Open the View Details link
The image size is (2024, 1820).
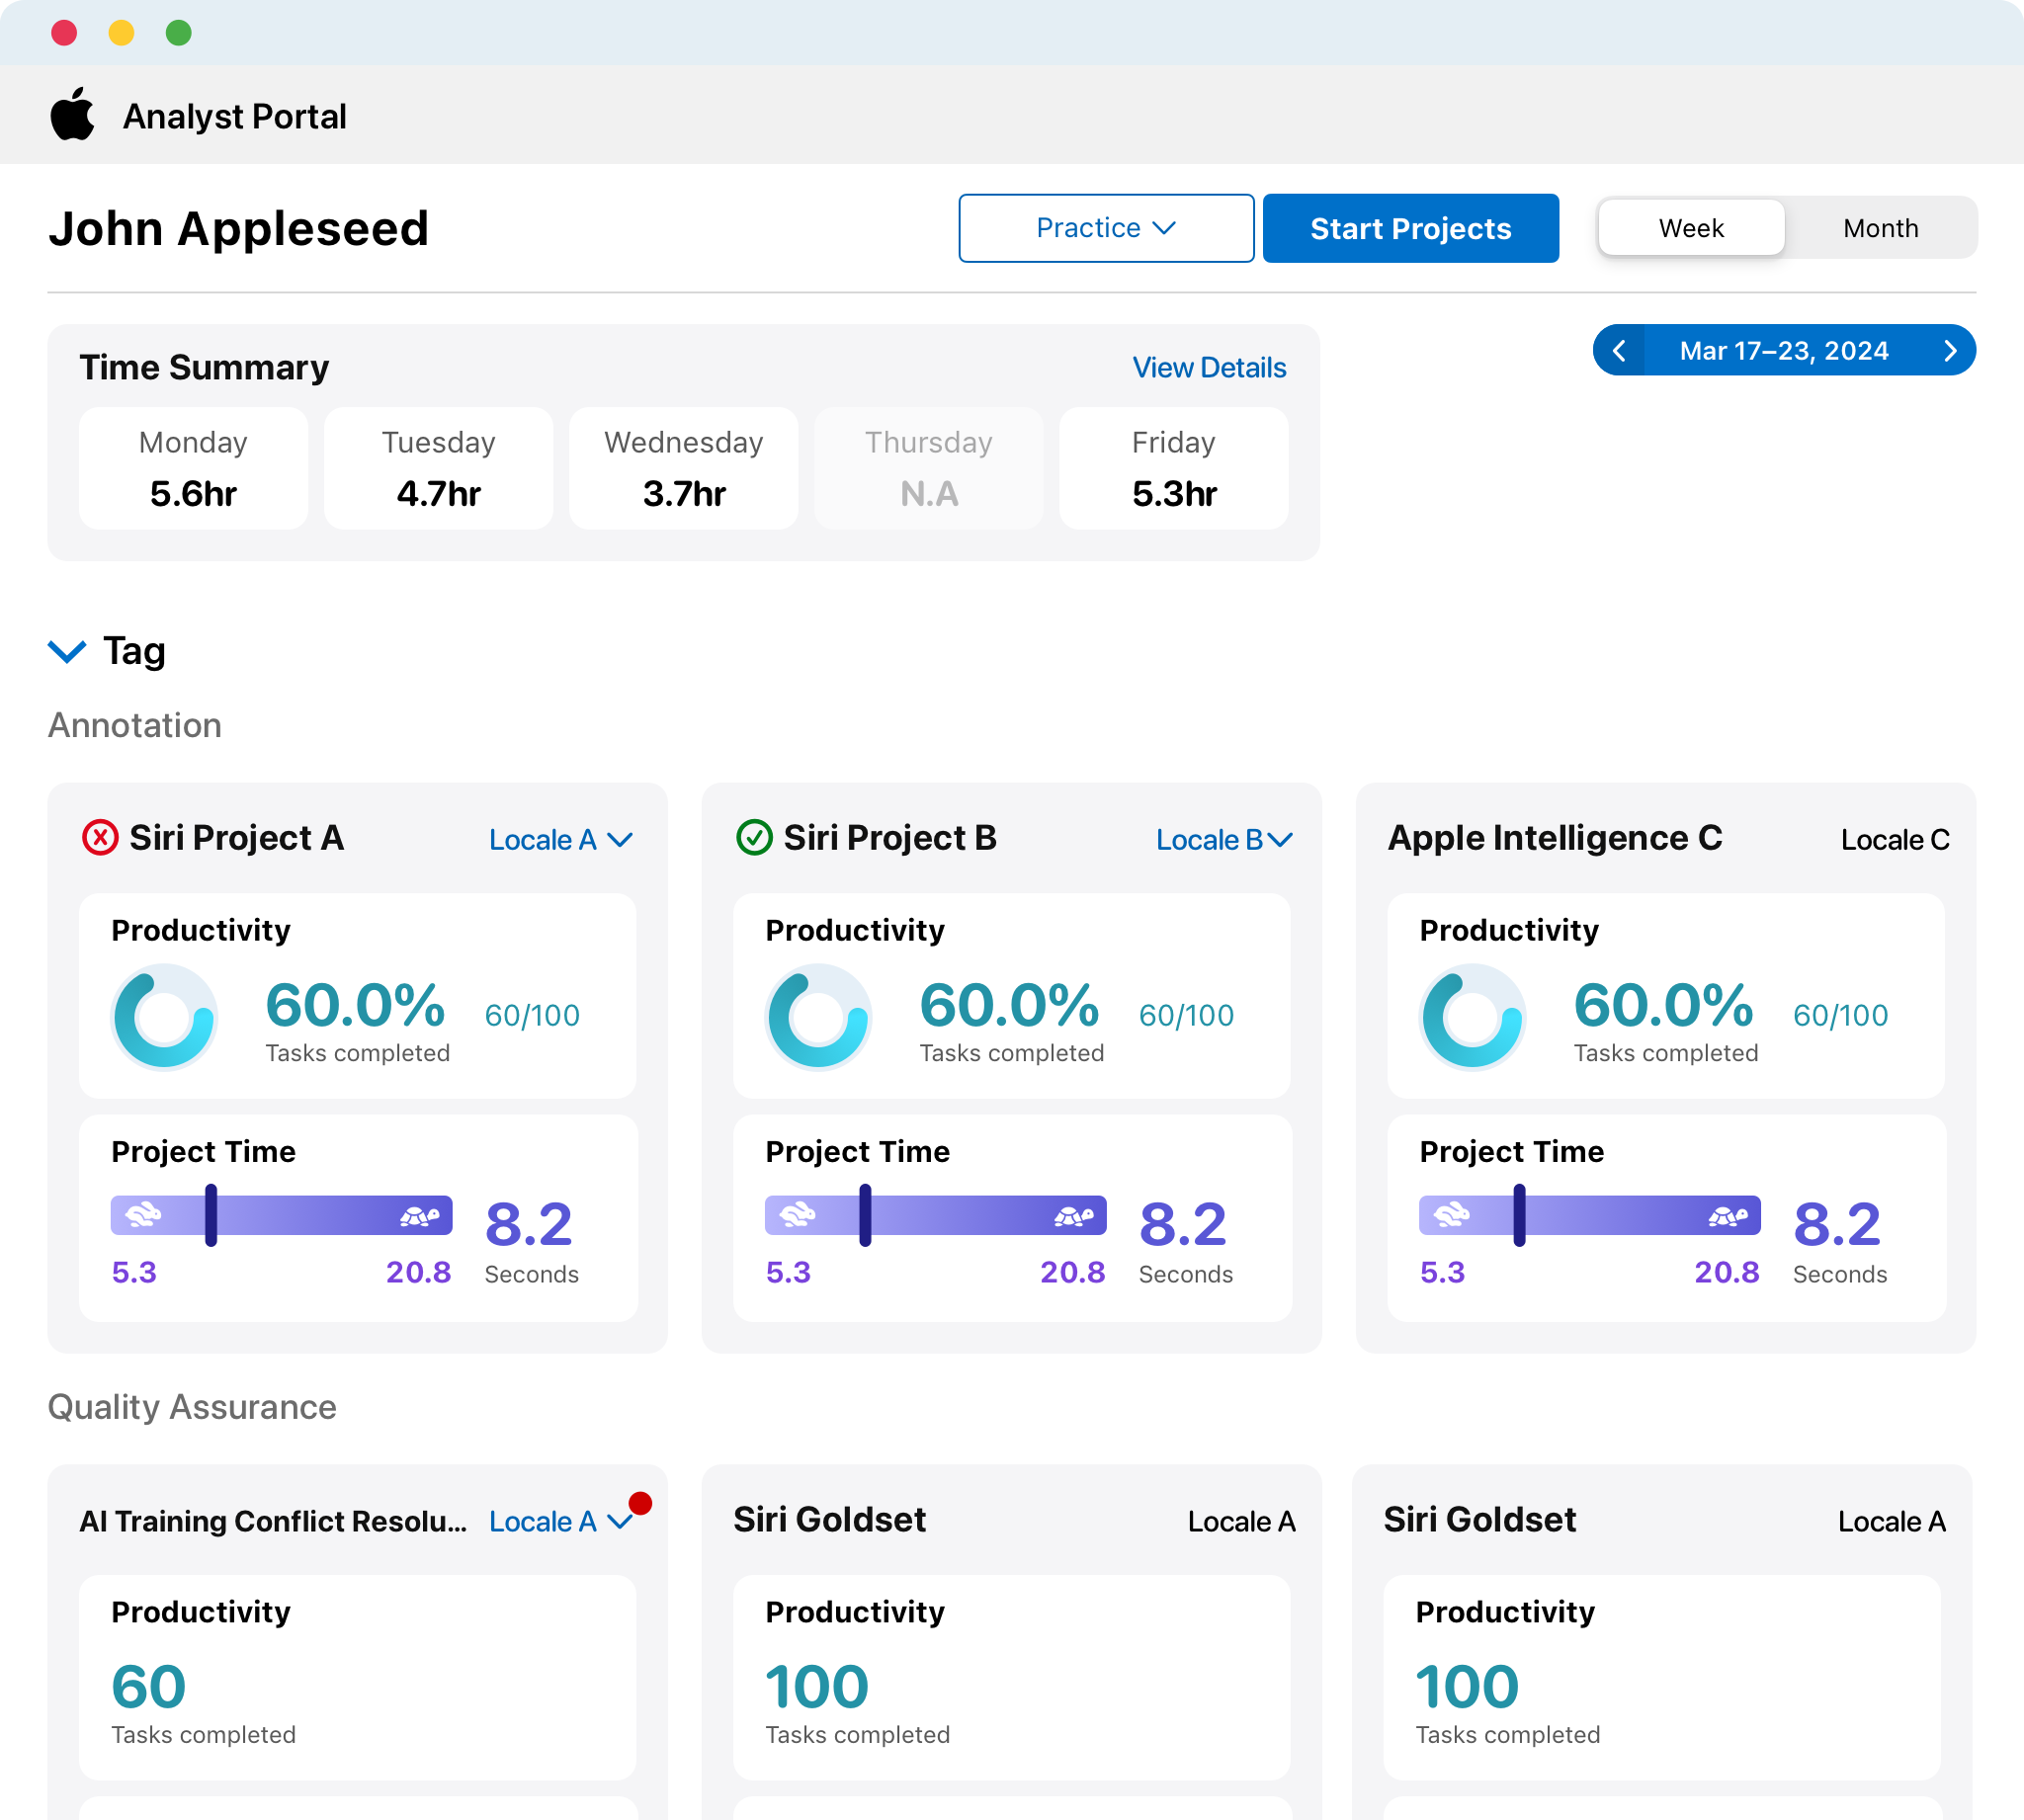1209,368
